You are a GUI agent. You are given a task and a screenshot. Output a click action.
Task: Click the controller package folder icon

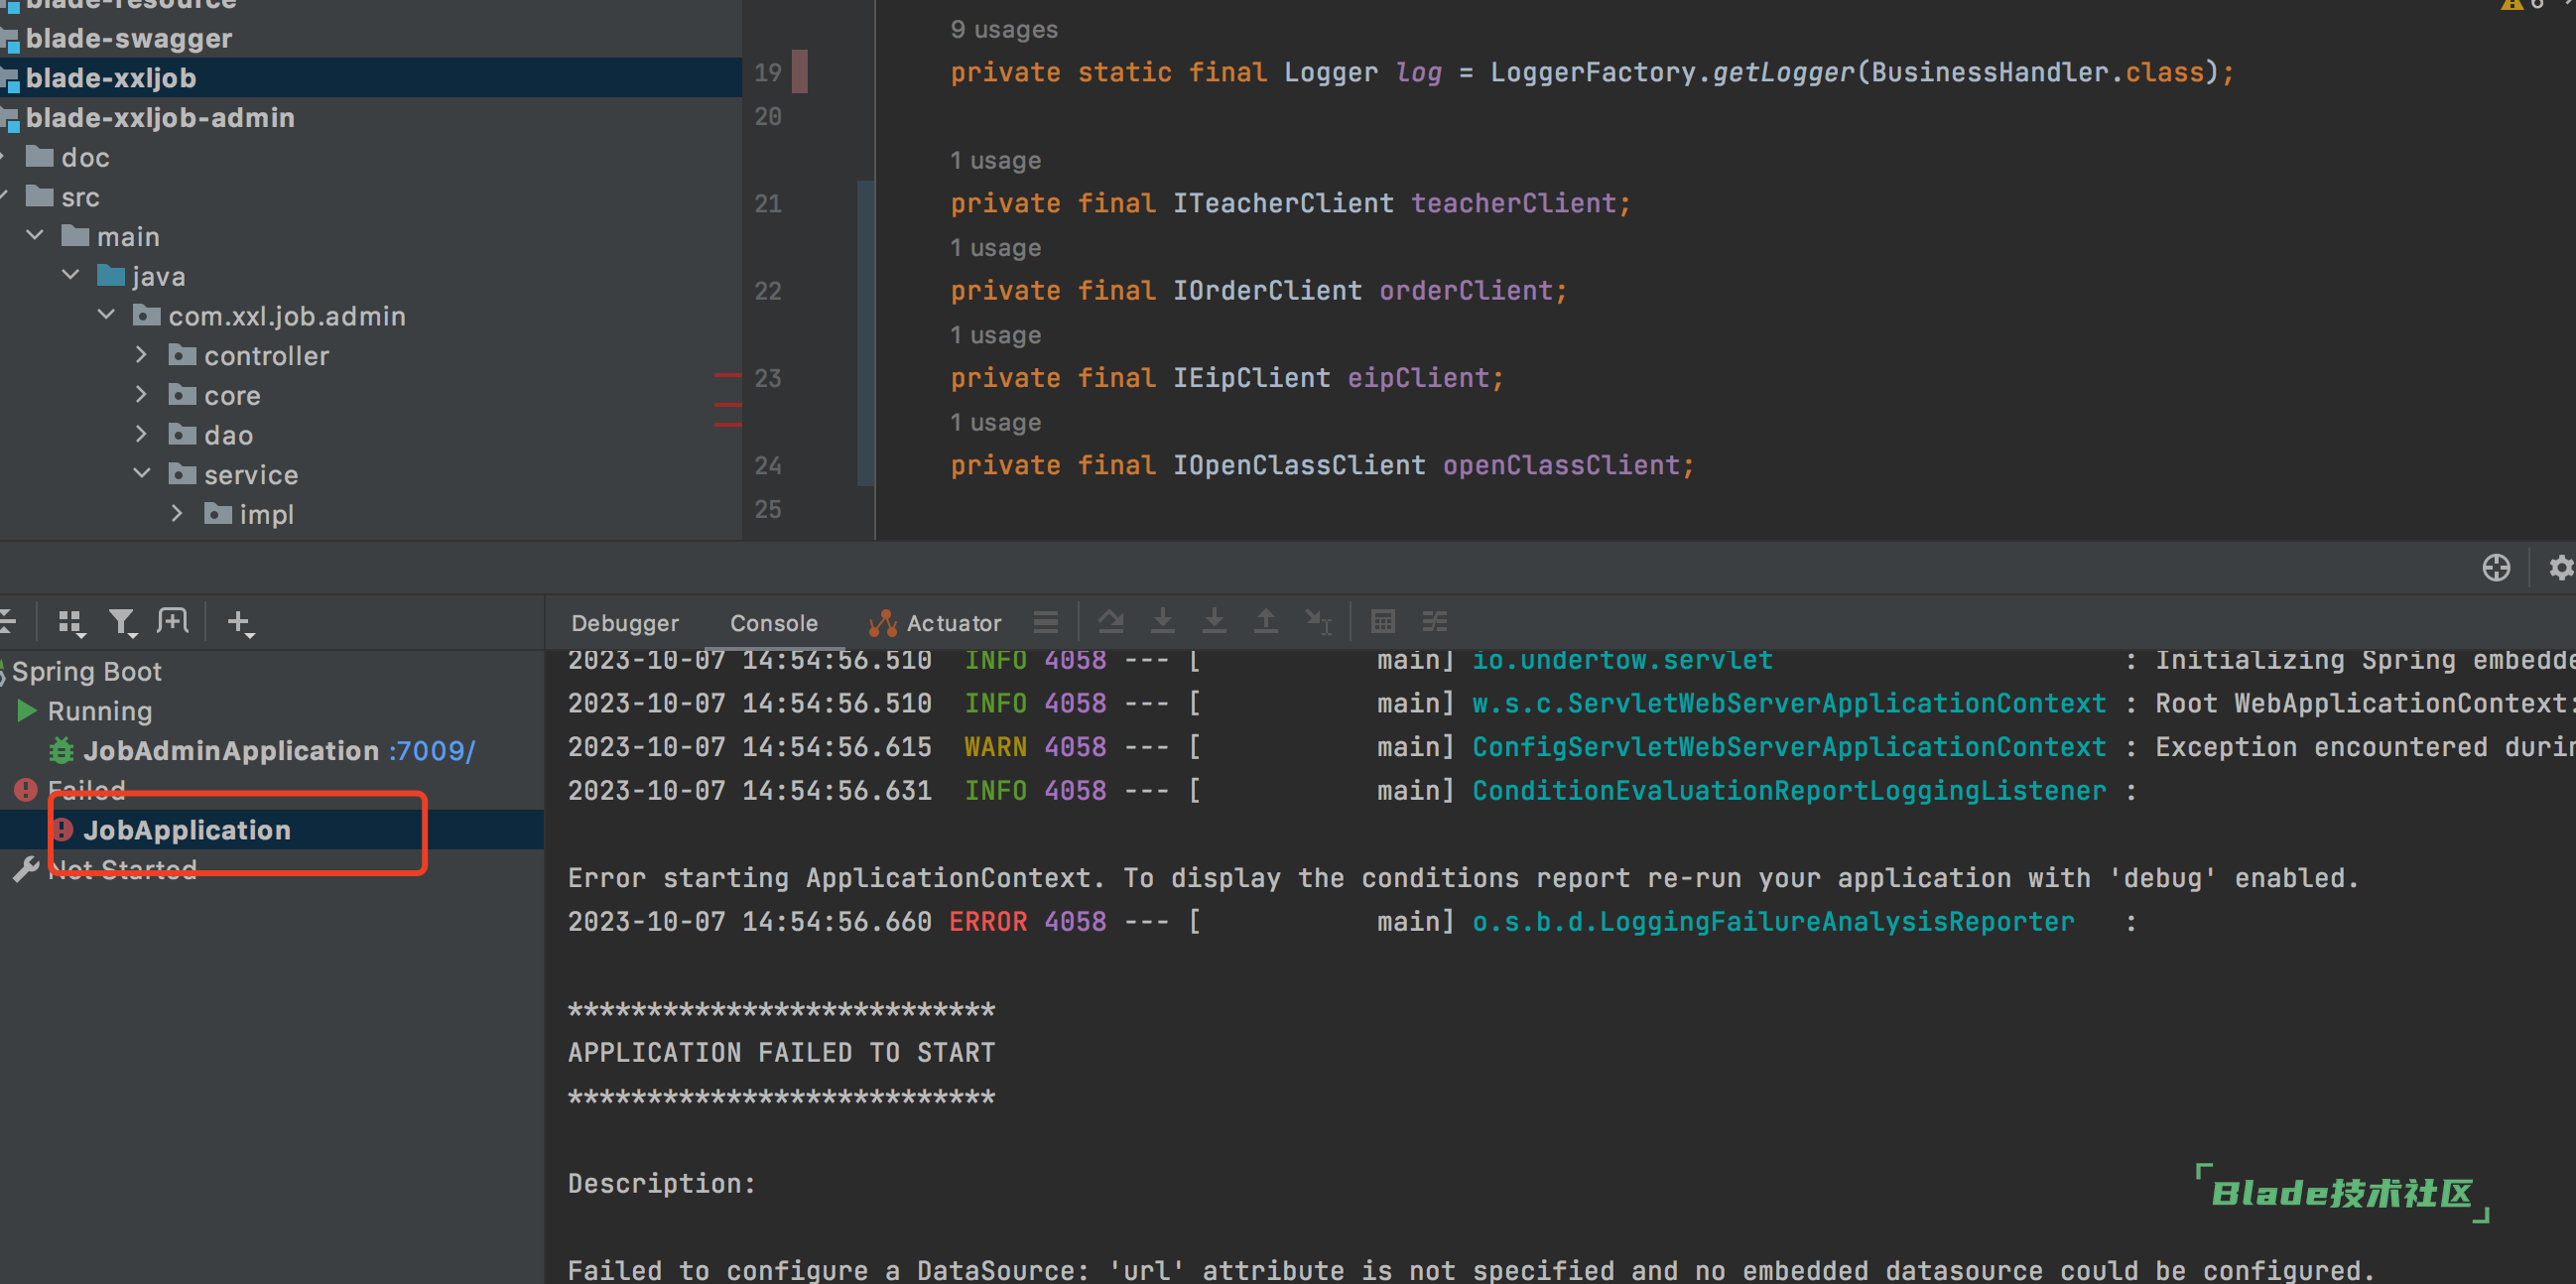(x=182, y=354)
